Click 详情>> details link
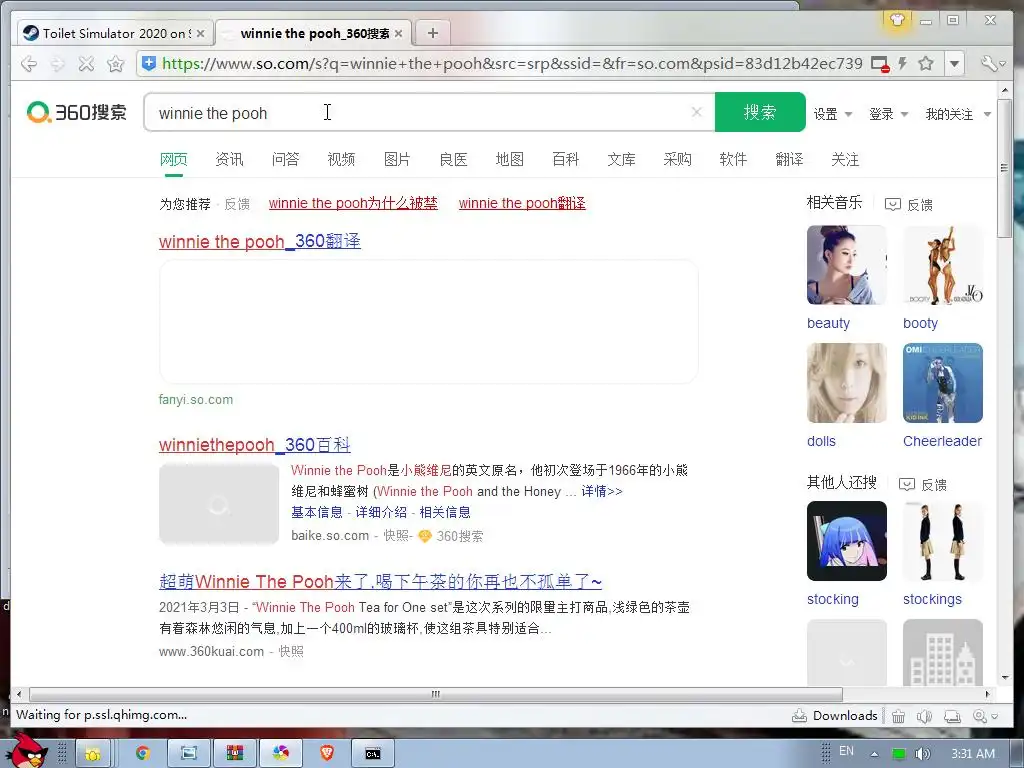 pyautogui.click(x=602, y=491)
